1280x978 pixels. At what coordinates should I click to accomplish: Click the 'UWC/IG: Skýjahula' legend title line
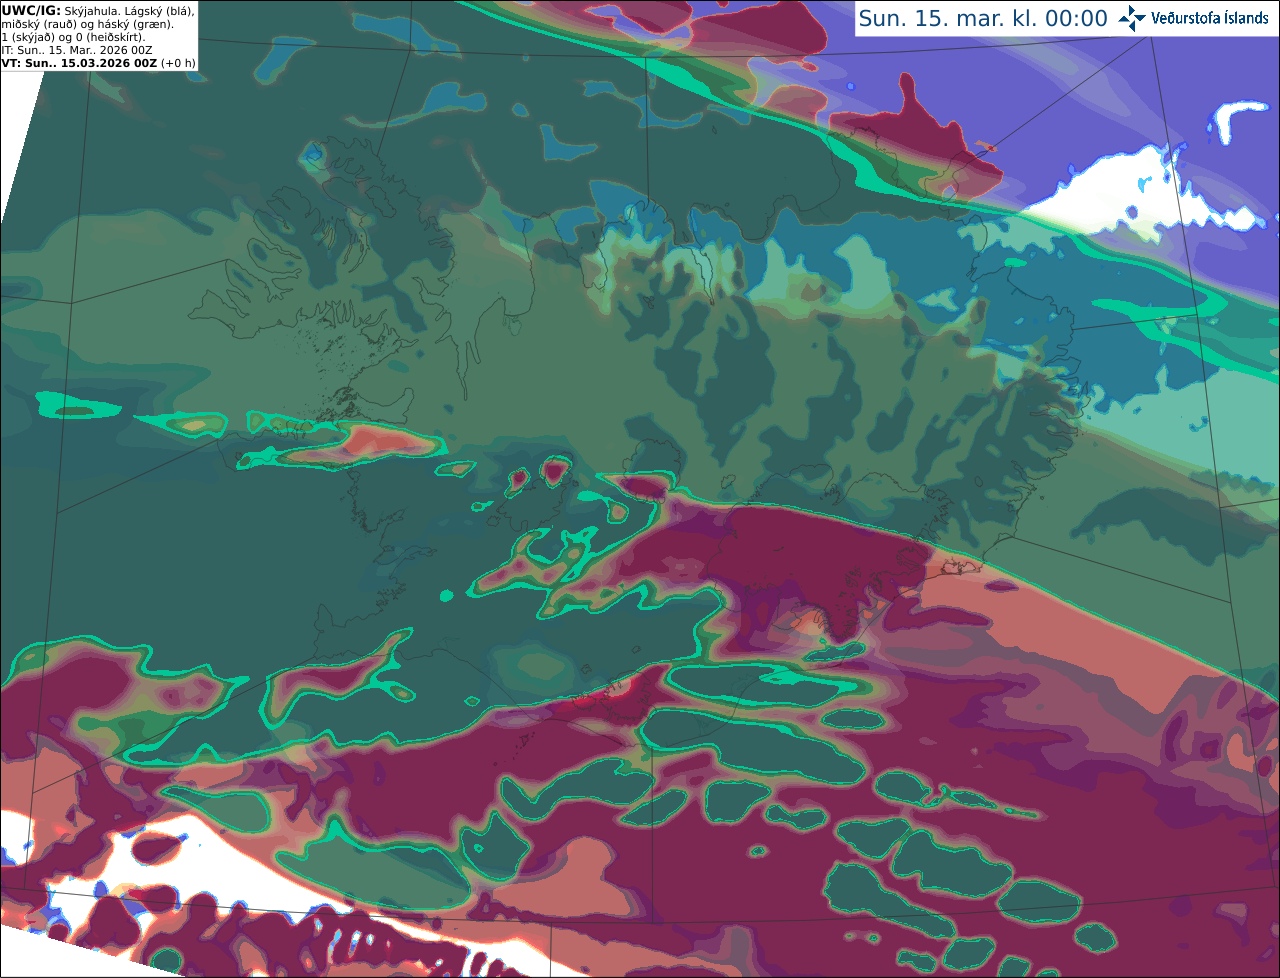(x=98, y=10)
